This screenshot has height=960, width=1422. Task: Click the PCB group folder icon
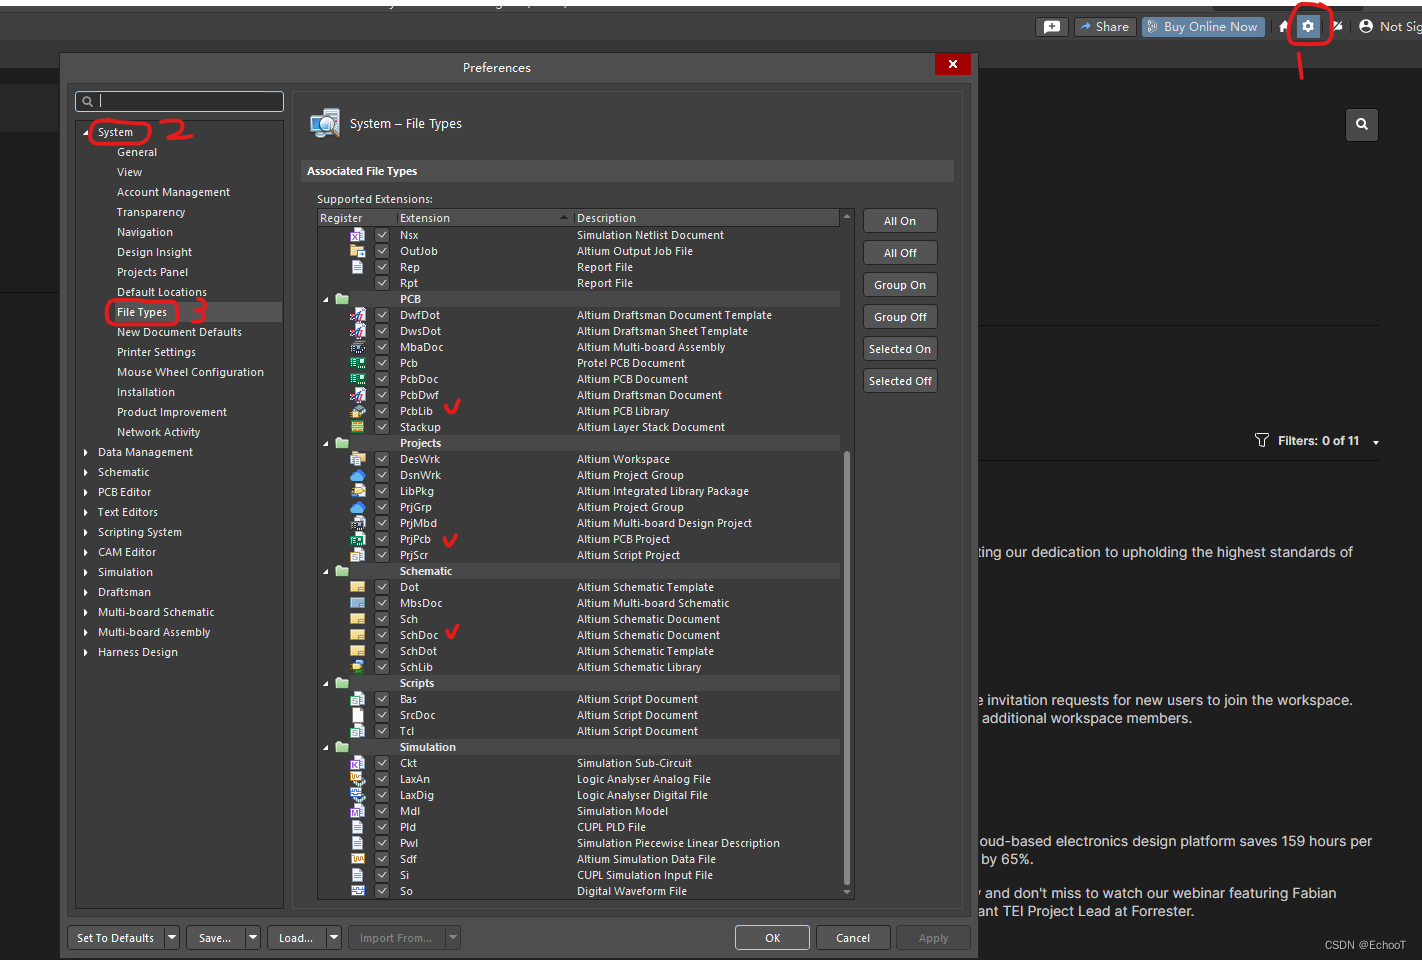342,299
